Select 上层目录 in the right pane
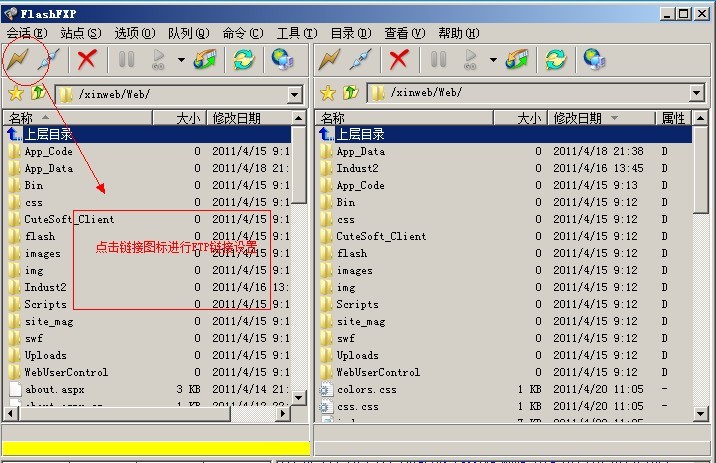This screenshot has height=463, width=716. 504,134
